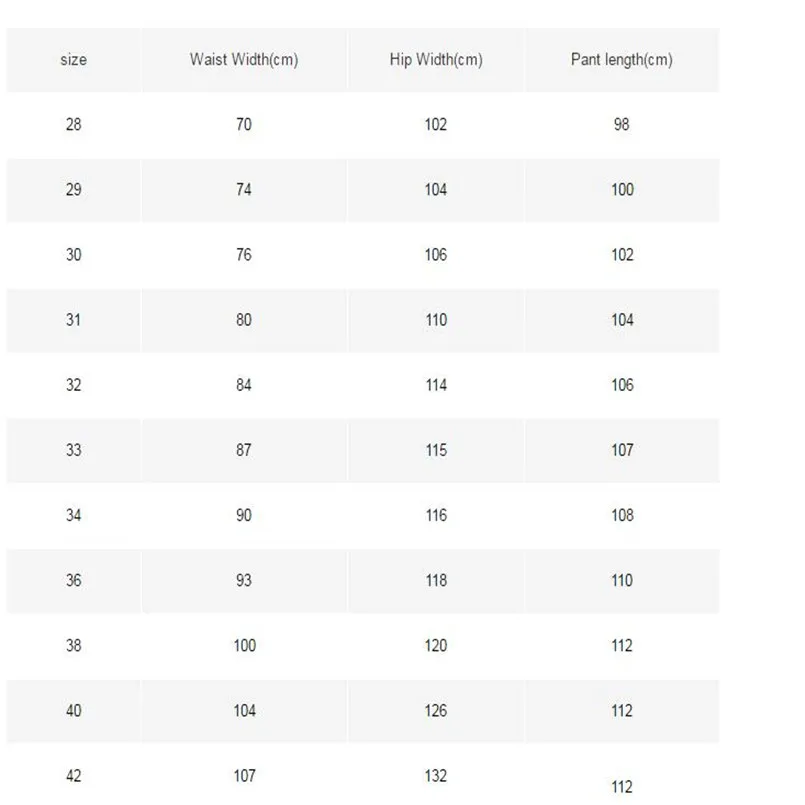Image resolution: width=805 pixels, height=805 pixels.
Task: Select waist value 100 in the size 38 row
Action: (x=244, y=645)
